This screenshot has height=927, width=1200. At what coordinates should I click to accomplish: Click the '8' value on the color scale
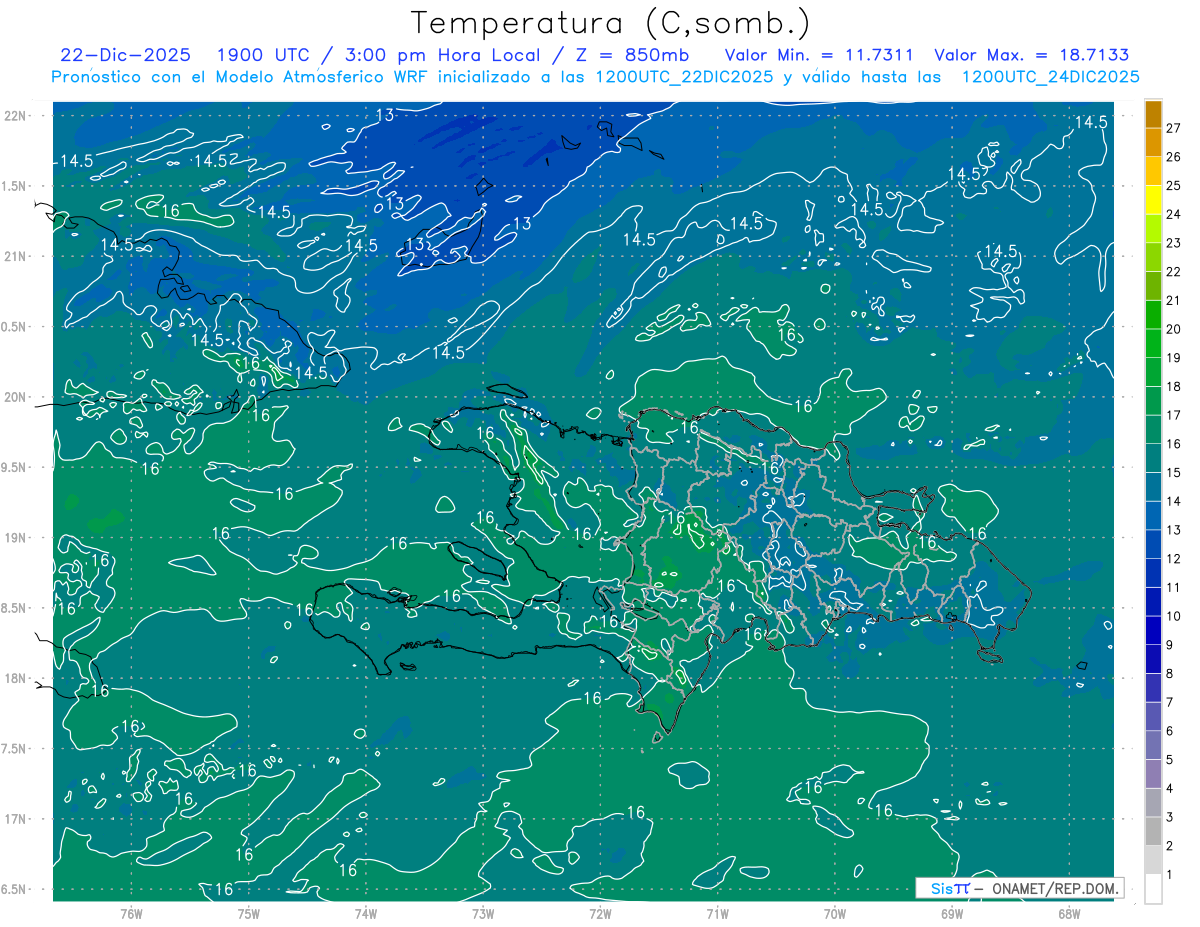[x=1171, y=674]
